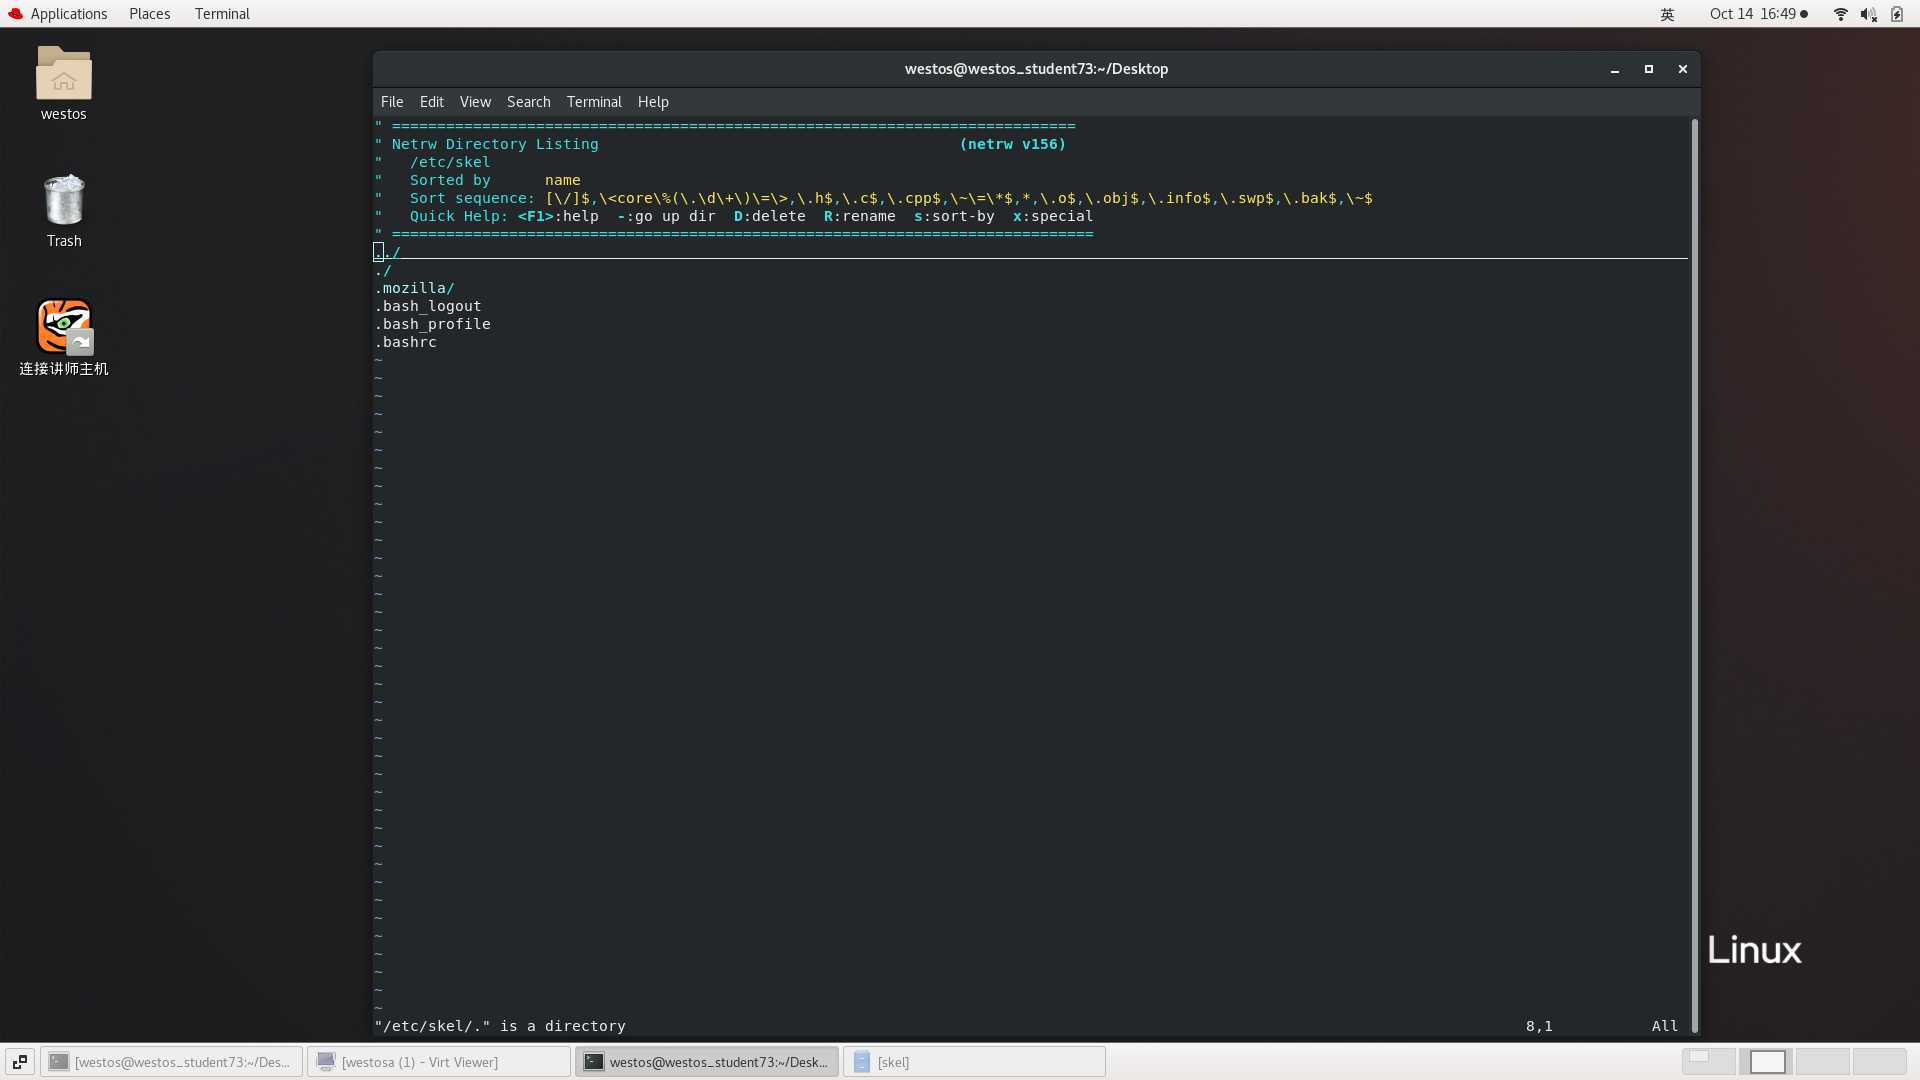The height and width of the screenshot is (1080, 1920).
Task: Minimize the terminal window
Action: tap(1615, 69)
